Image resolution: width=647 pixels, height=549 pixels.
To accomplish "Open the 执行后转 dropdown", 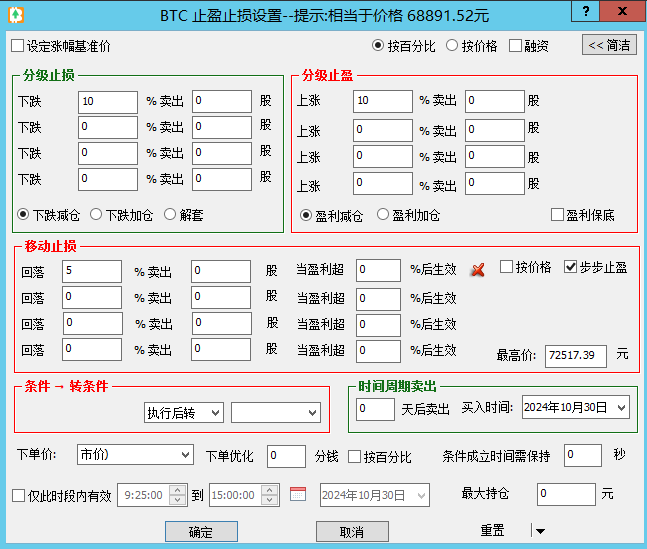I will tap(184, 412).
